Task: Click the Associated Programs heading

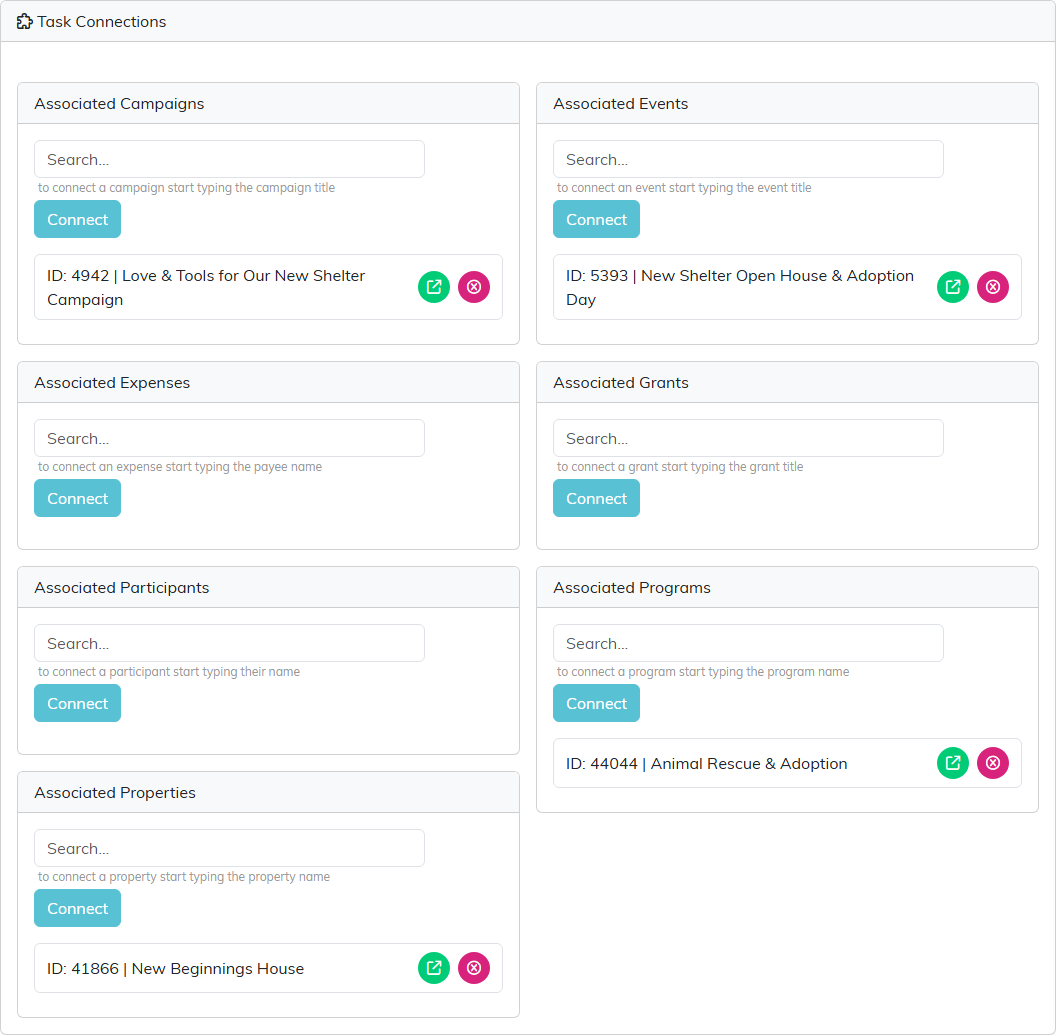Action: 632,587
